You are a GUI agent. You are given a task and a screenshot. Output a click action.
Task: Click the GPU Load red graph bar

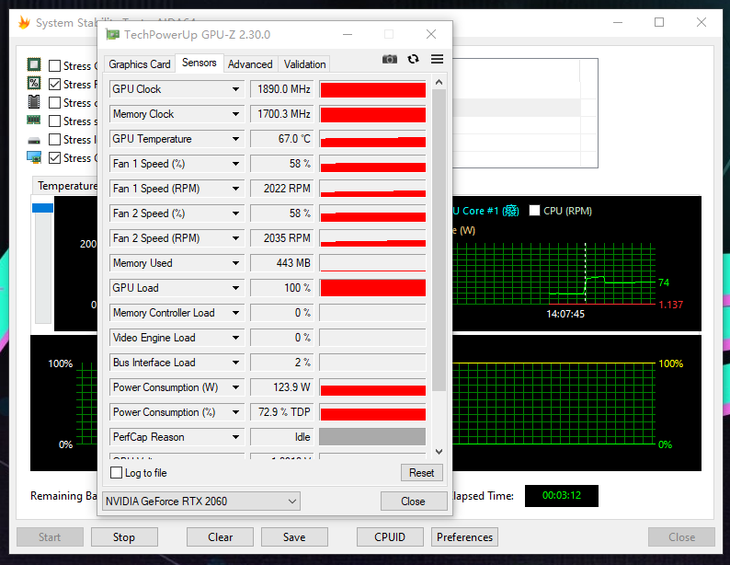tap(372, 288)
